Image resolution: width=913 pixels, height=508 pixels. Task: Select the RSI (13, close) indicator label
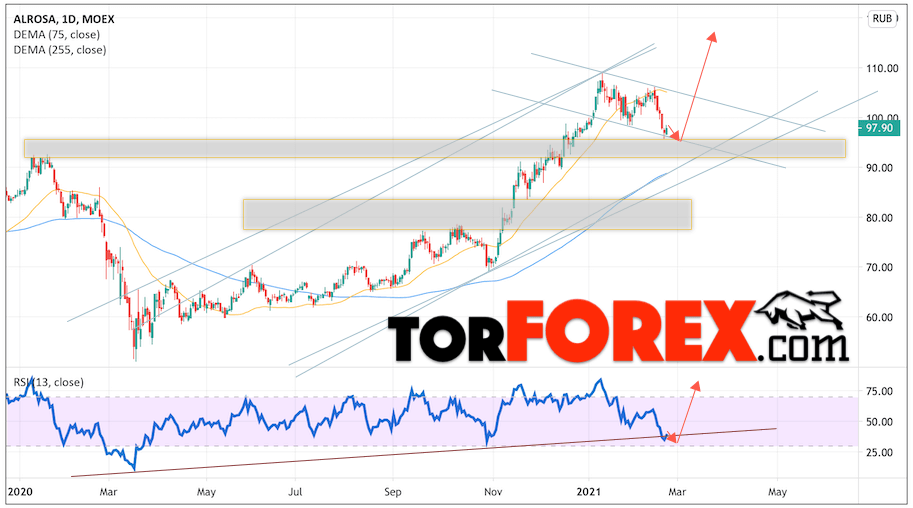49,382
